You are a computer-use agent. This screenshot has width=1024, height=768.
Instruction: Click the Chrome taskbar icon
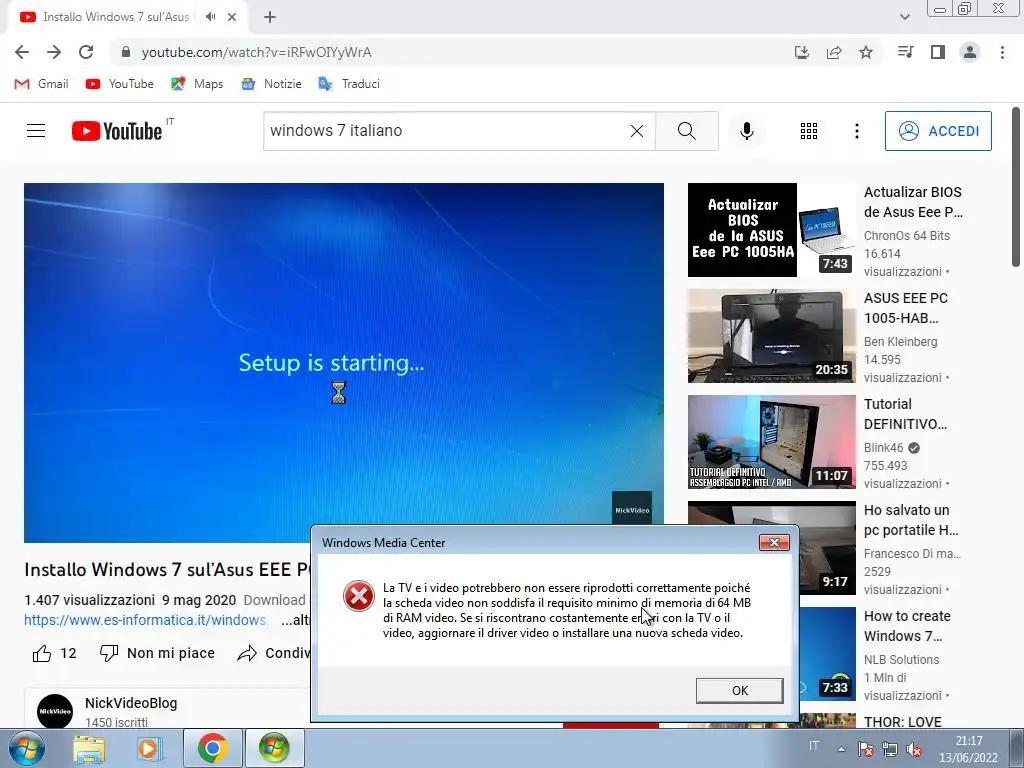212,748
